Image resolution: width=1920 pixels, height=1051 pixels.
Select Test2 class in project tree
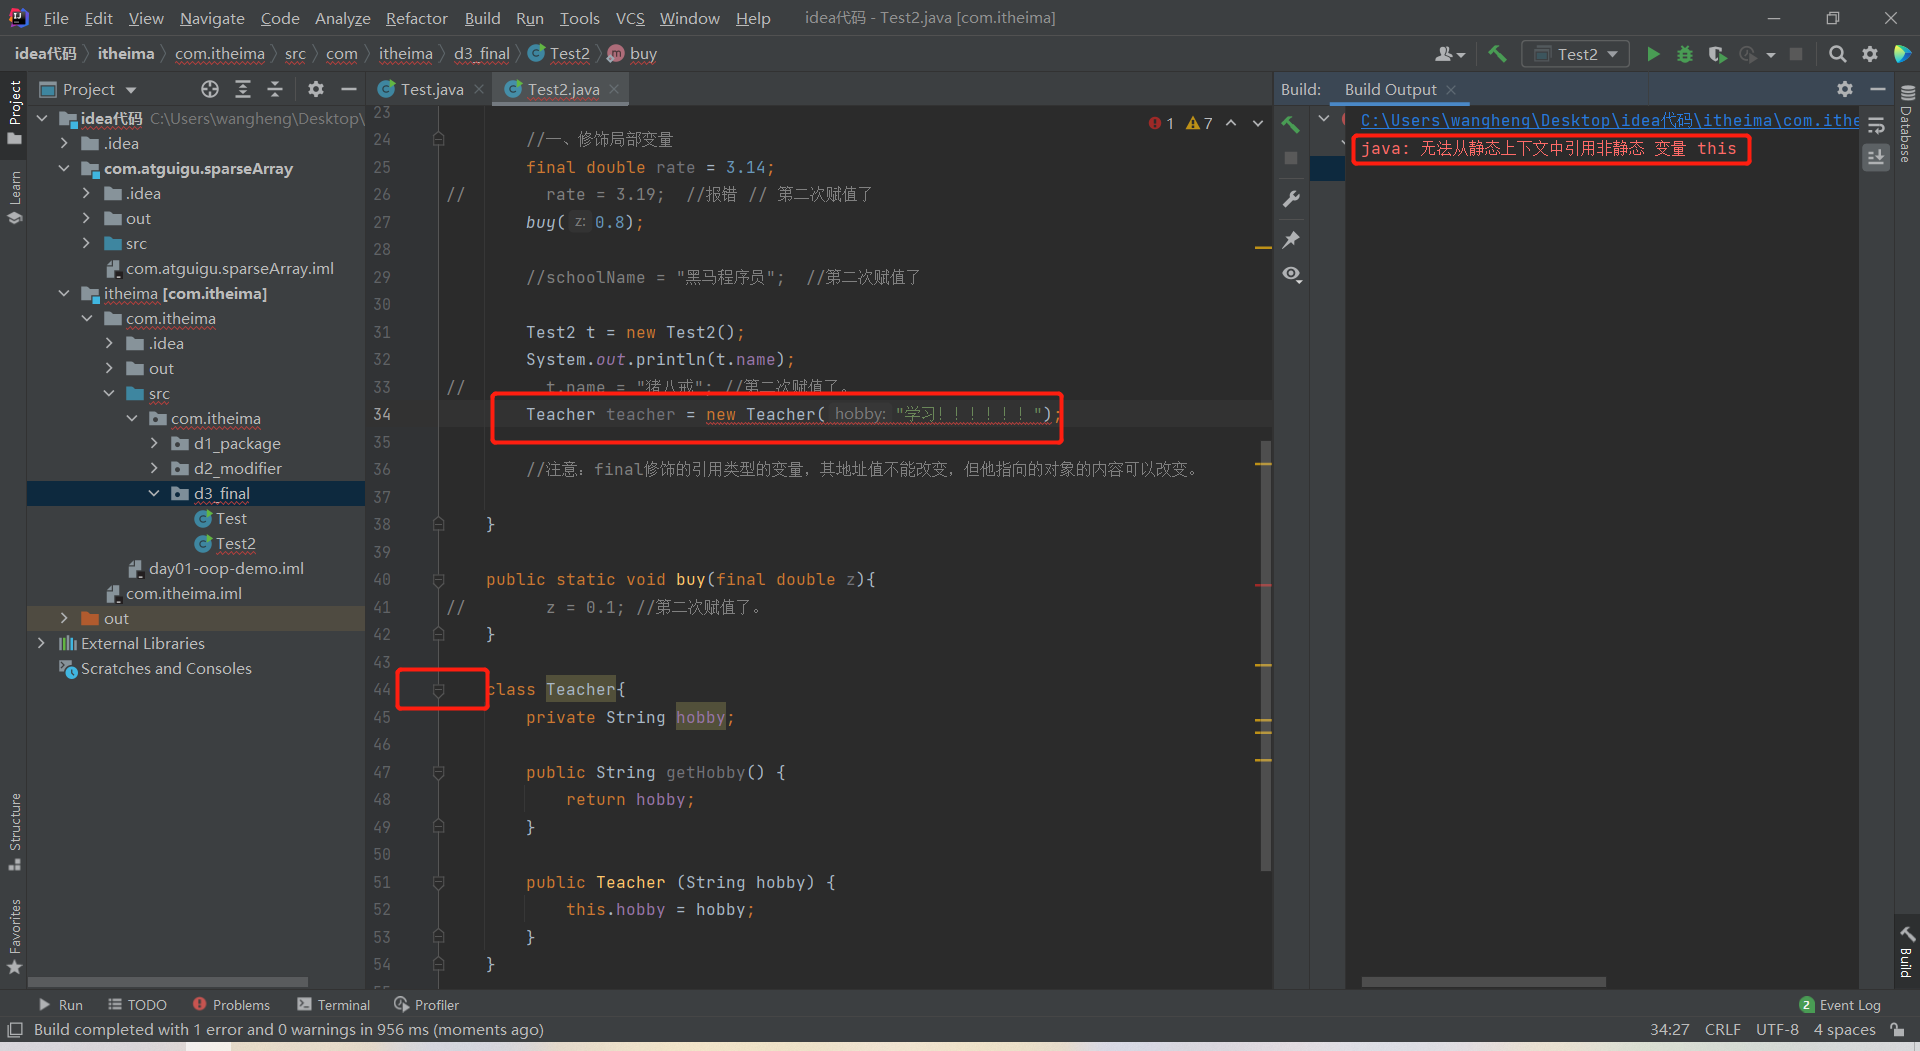tap(235, 543)
